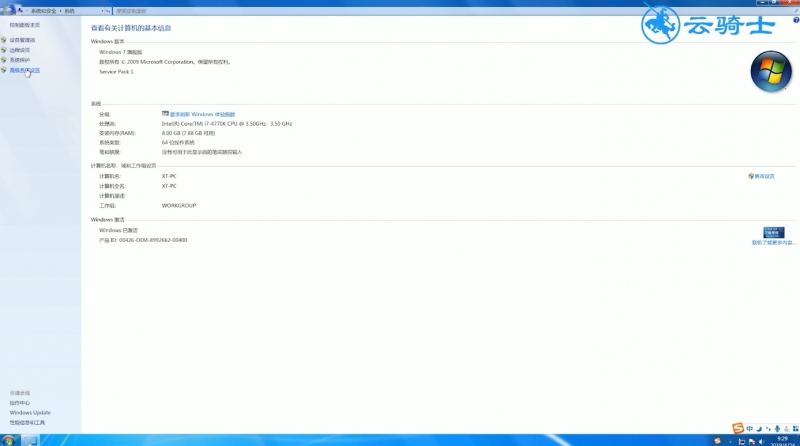The width and height of the screenshot is (800, 446).
Task: Click the soft keyboard icon on Sogou bar
Action: coord(787,429)
